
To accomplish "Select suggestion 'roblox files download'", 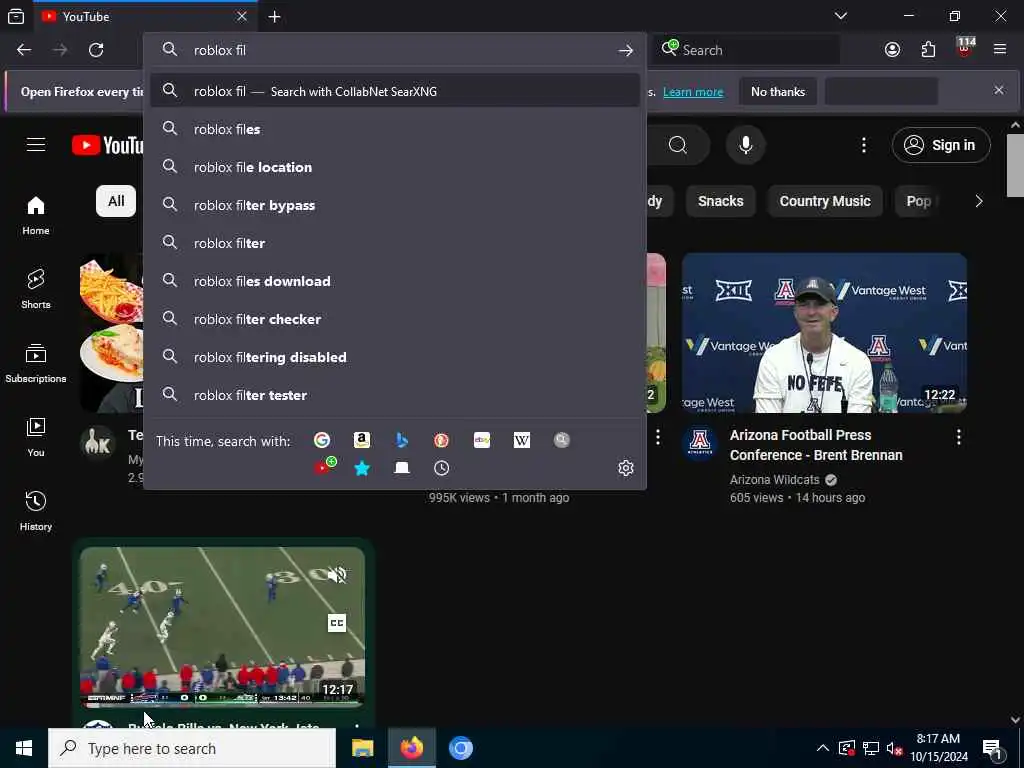I will point(394,281).
